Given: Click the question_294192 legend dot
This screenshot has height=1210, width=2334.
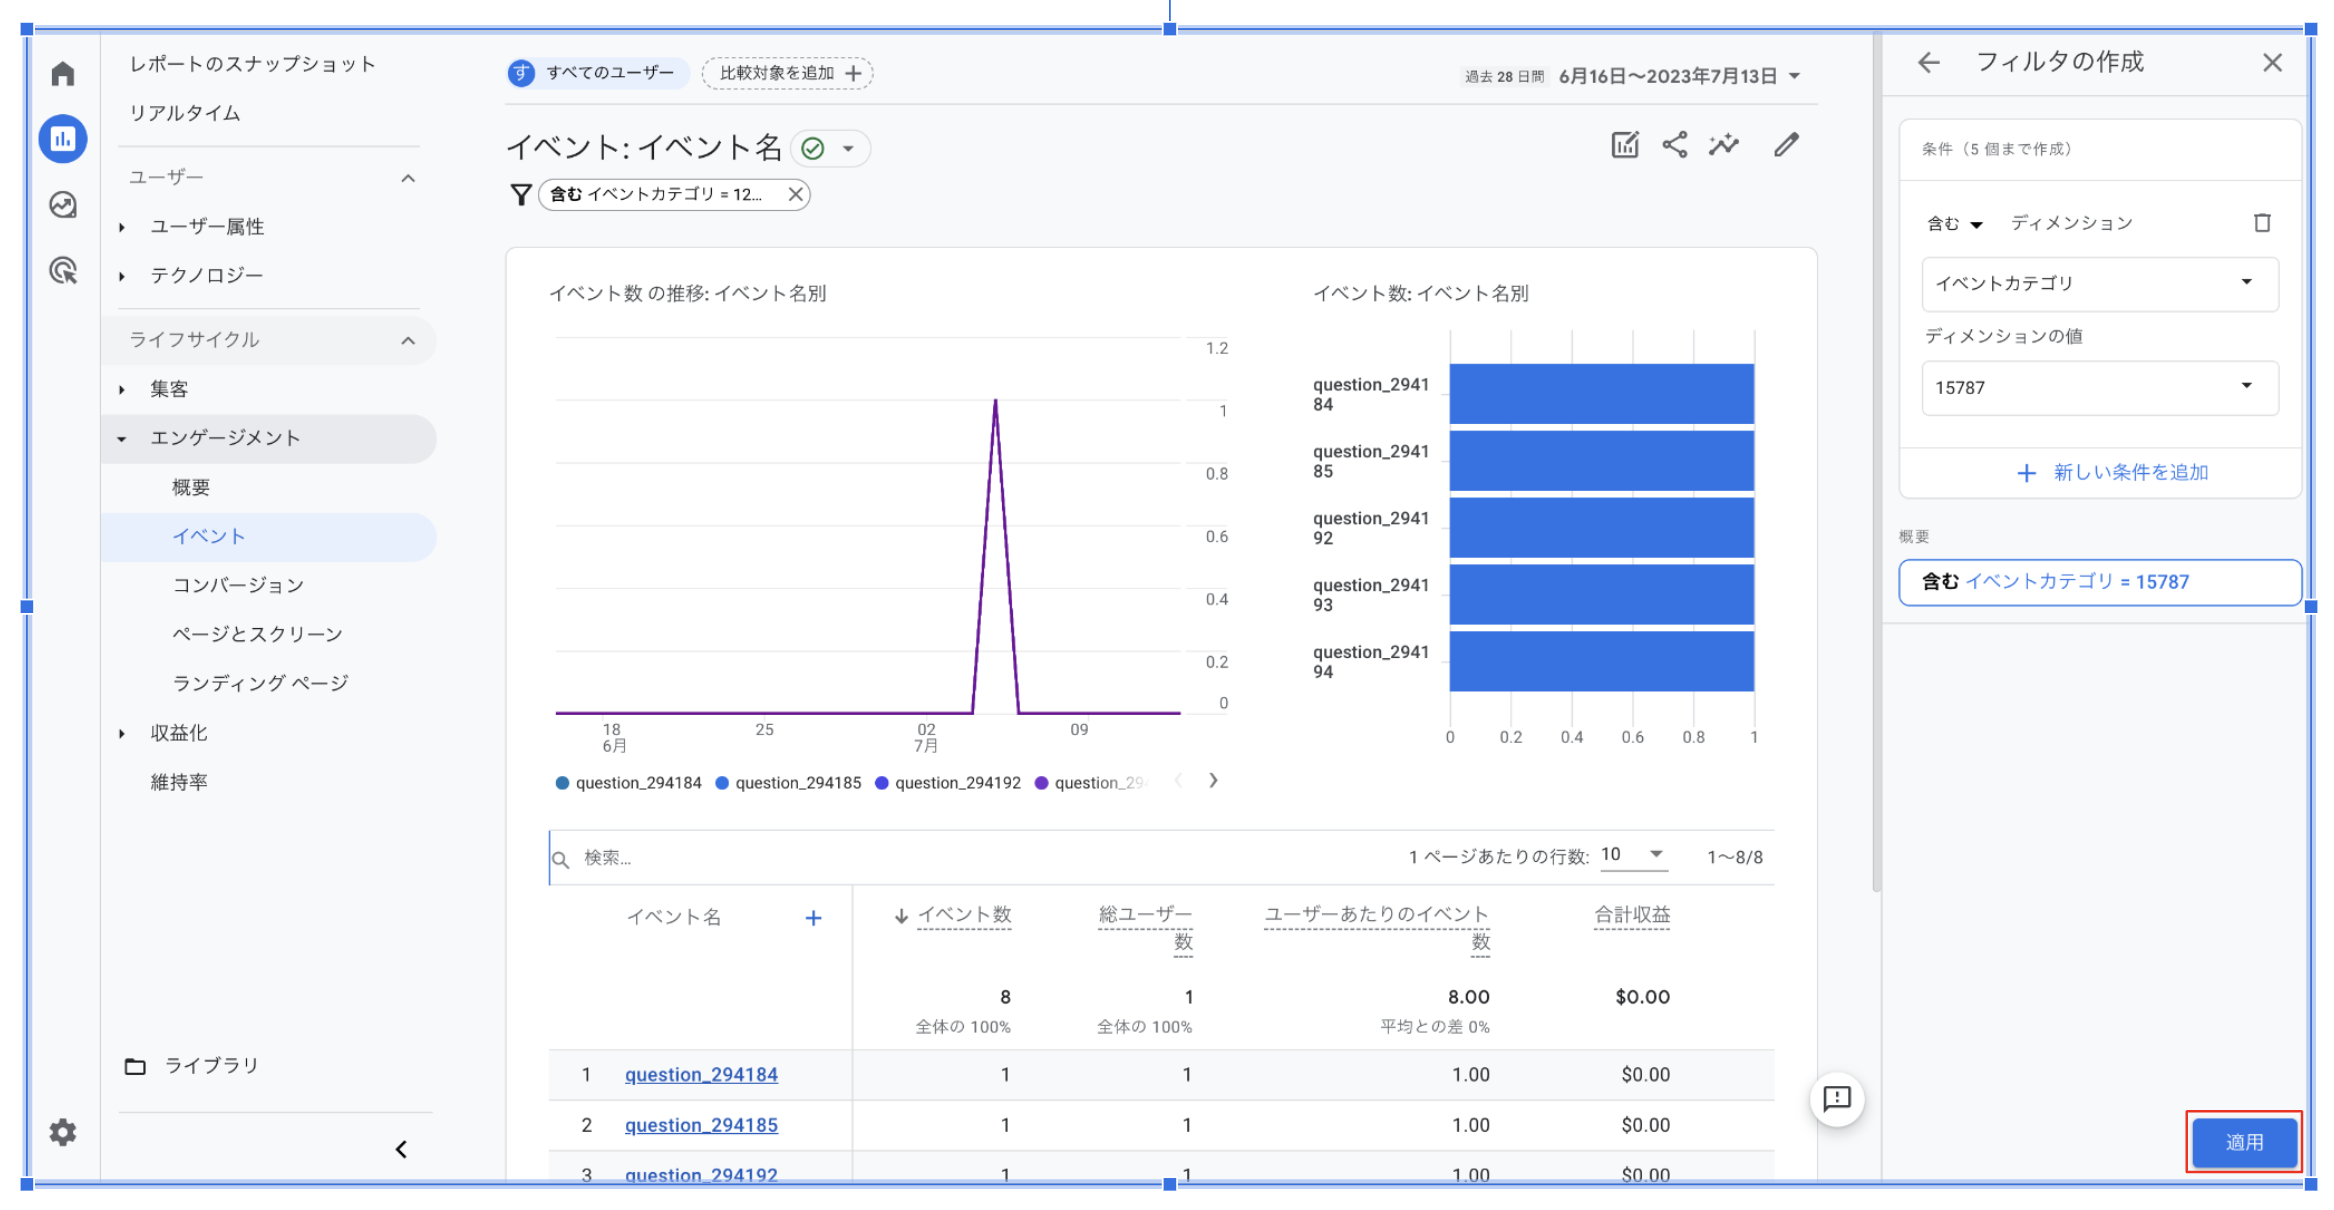Looking at the screenshot, I should point(882,783).
